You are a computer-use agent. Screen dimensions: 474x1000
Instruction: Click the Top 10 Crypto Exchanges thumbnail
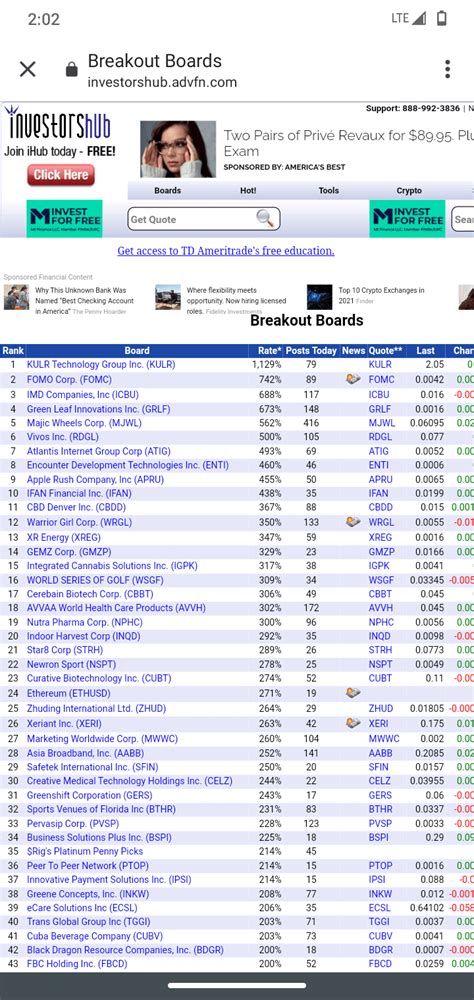[x=320, y=297]
